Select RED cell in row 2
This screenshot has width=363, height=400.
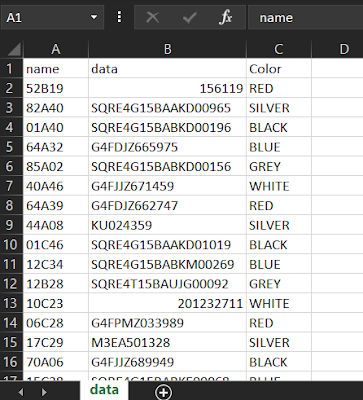[279, 88]
